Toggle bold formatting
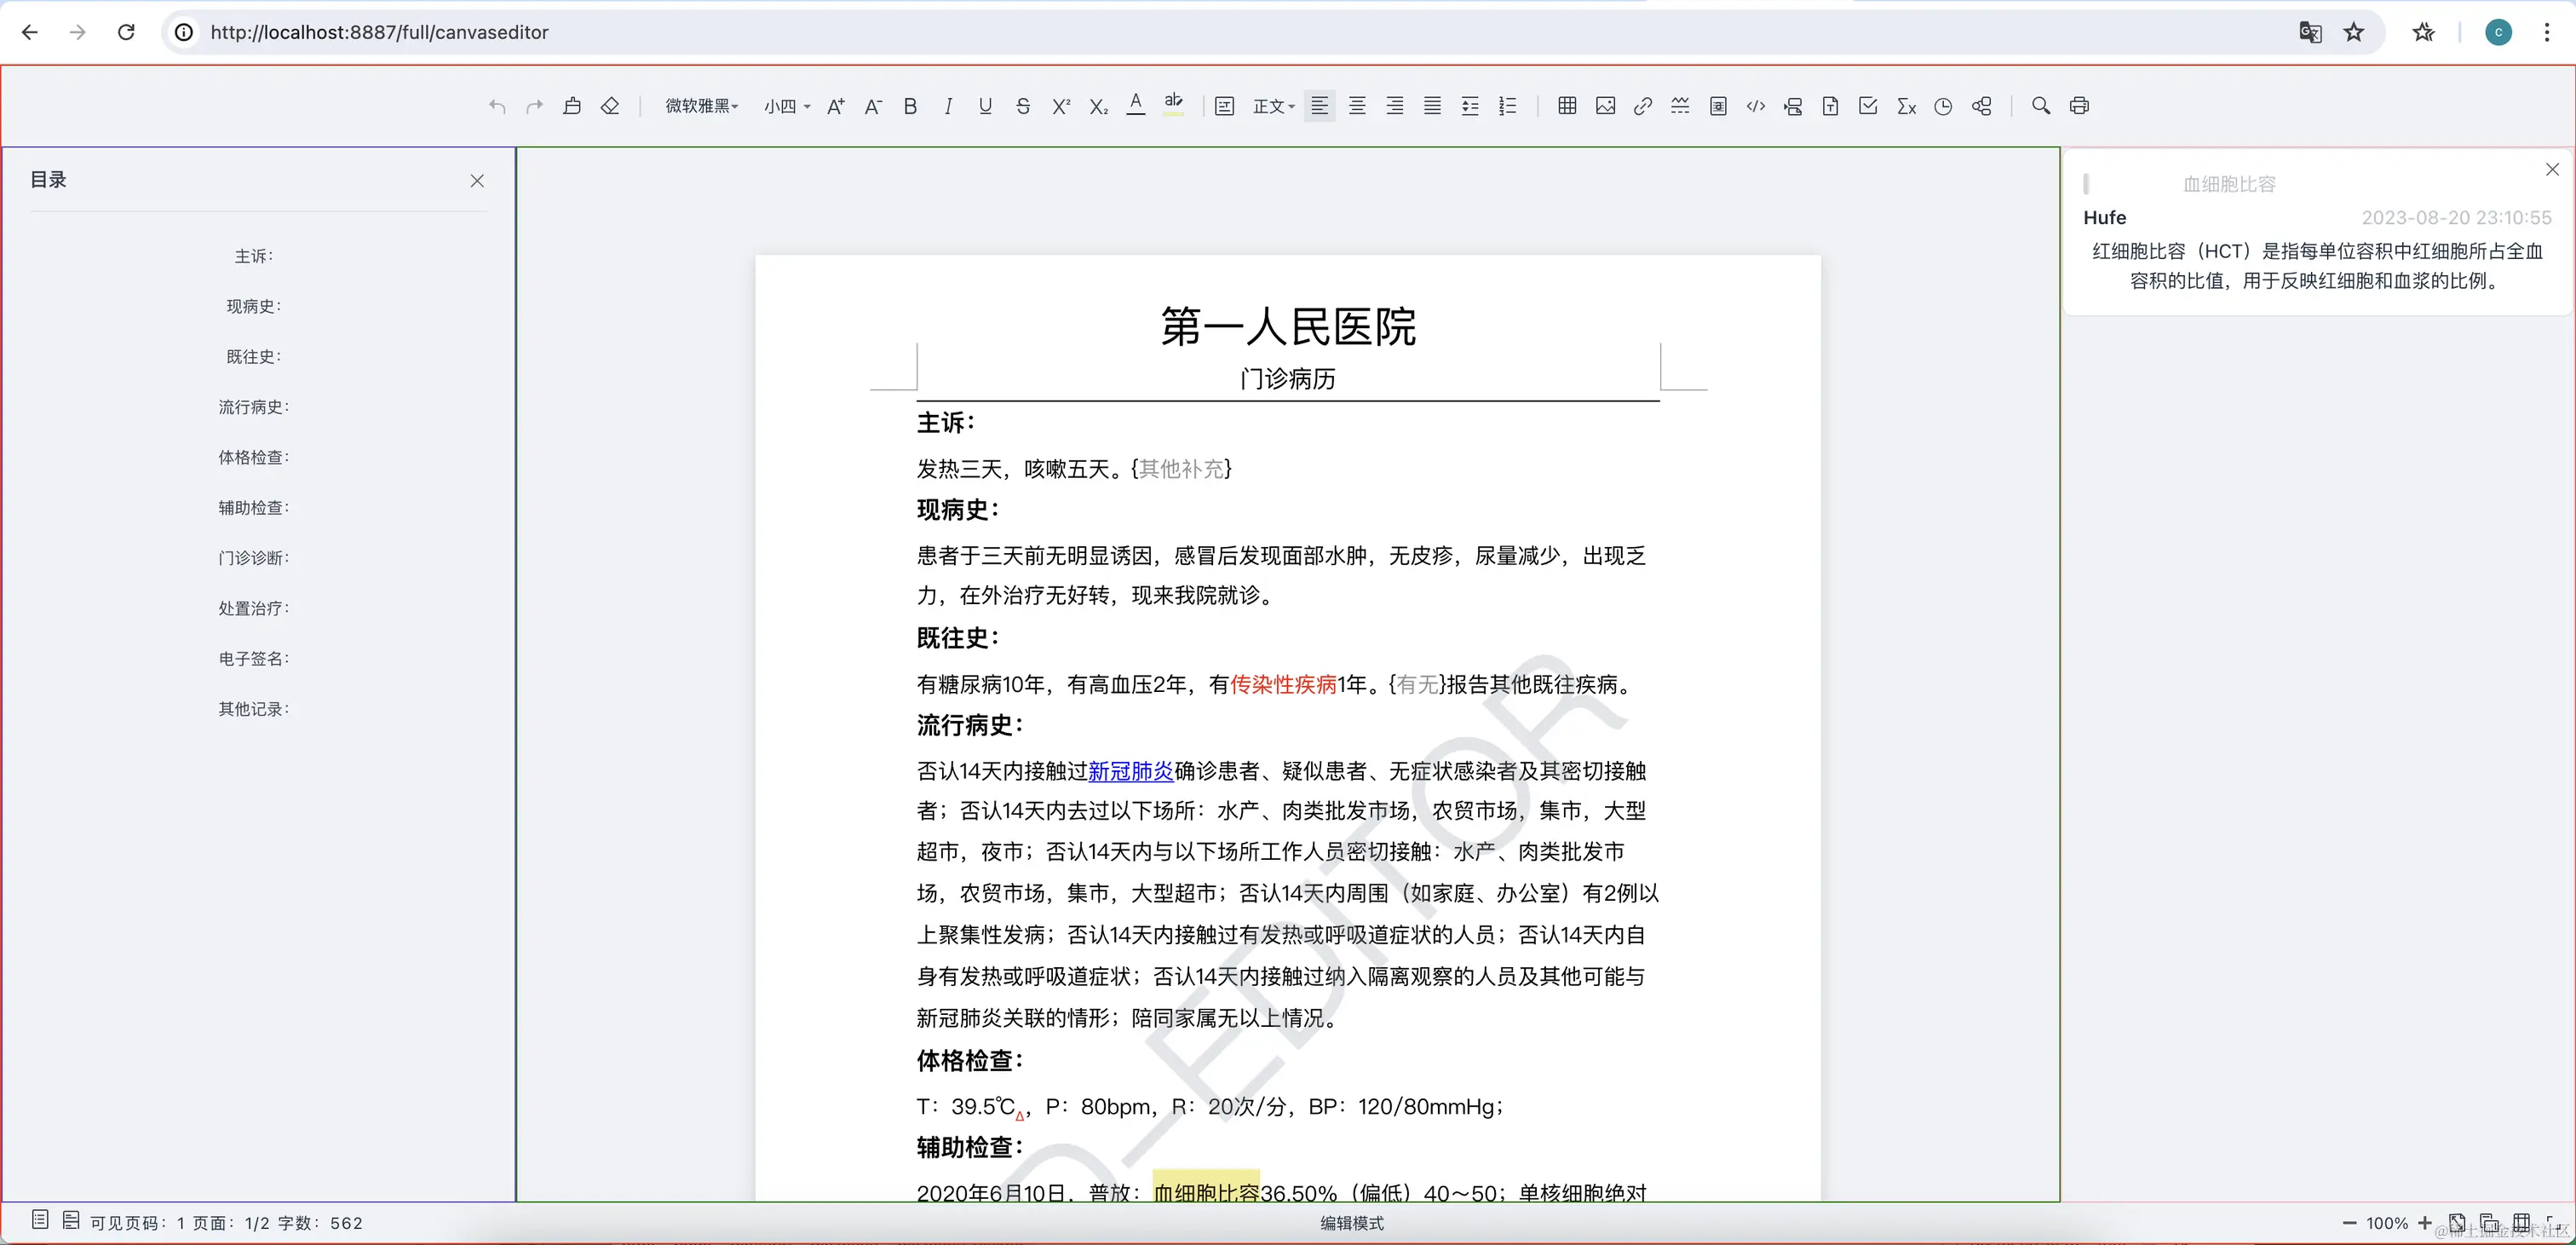 (x=910, y=106)
